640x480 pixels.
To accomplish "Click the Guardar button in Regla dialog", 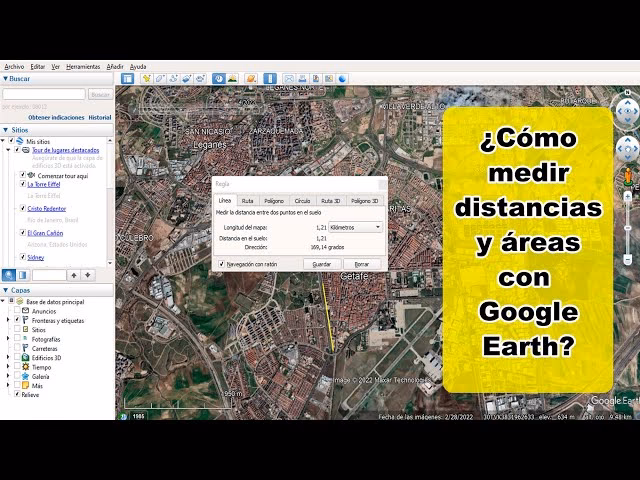I will point(322,264).
